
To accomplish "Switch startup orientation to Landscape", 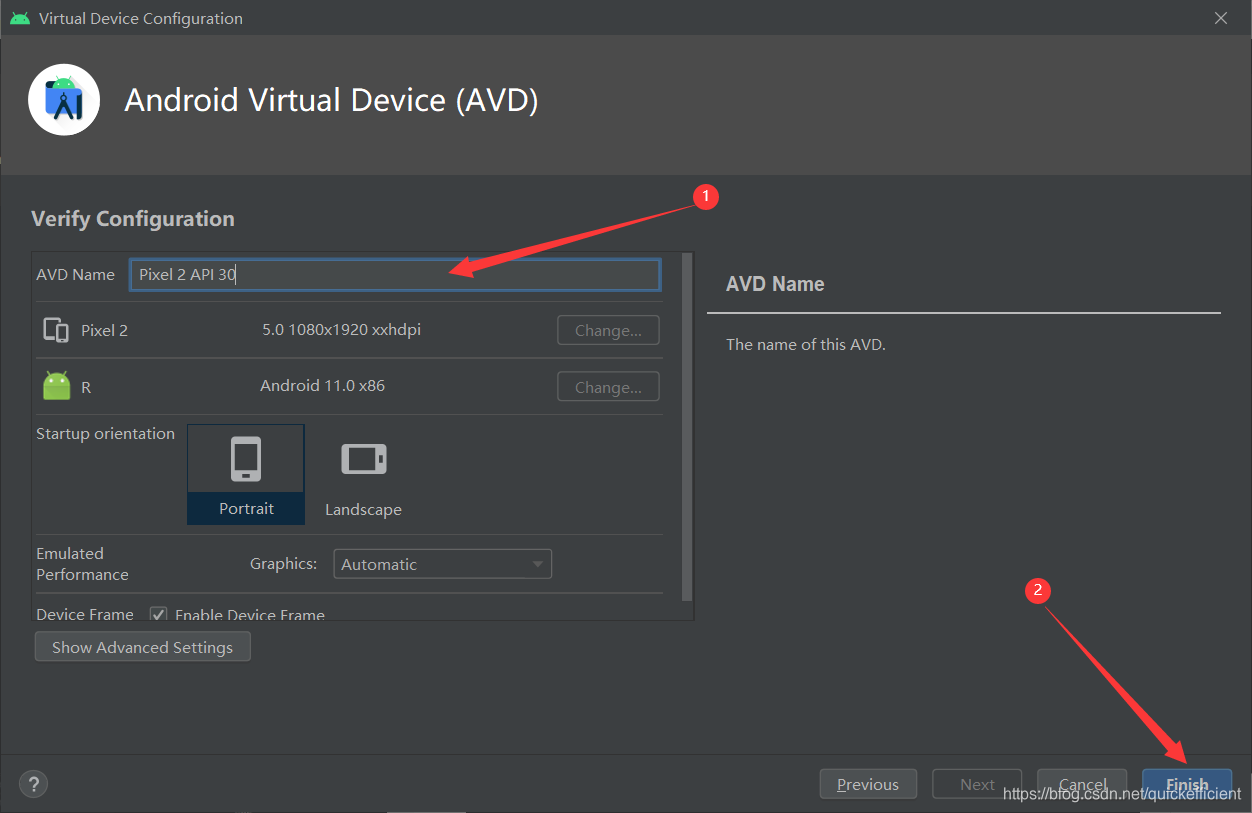I will point(363,475).
